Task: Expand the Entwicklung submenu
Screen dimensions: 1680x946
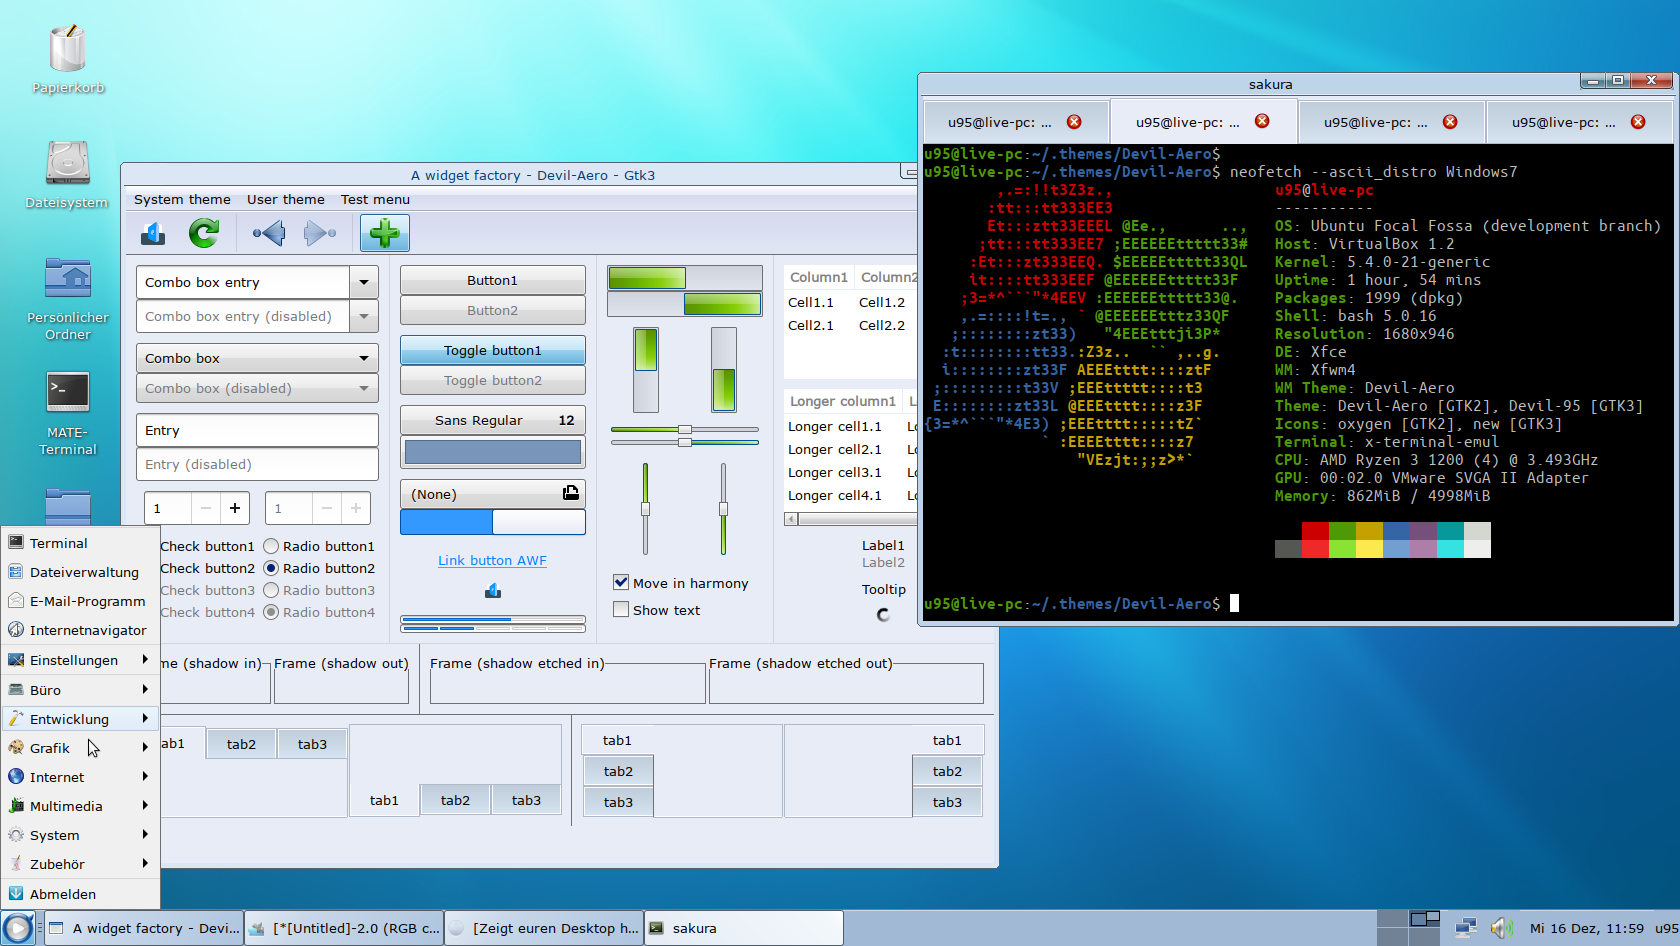Action: click(x=80, y=719)
